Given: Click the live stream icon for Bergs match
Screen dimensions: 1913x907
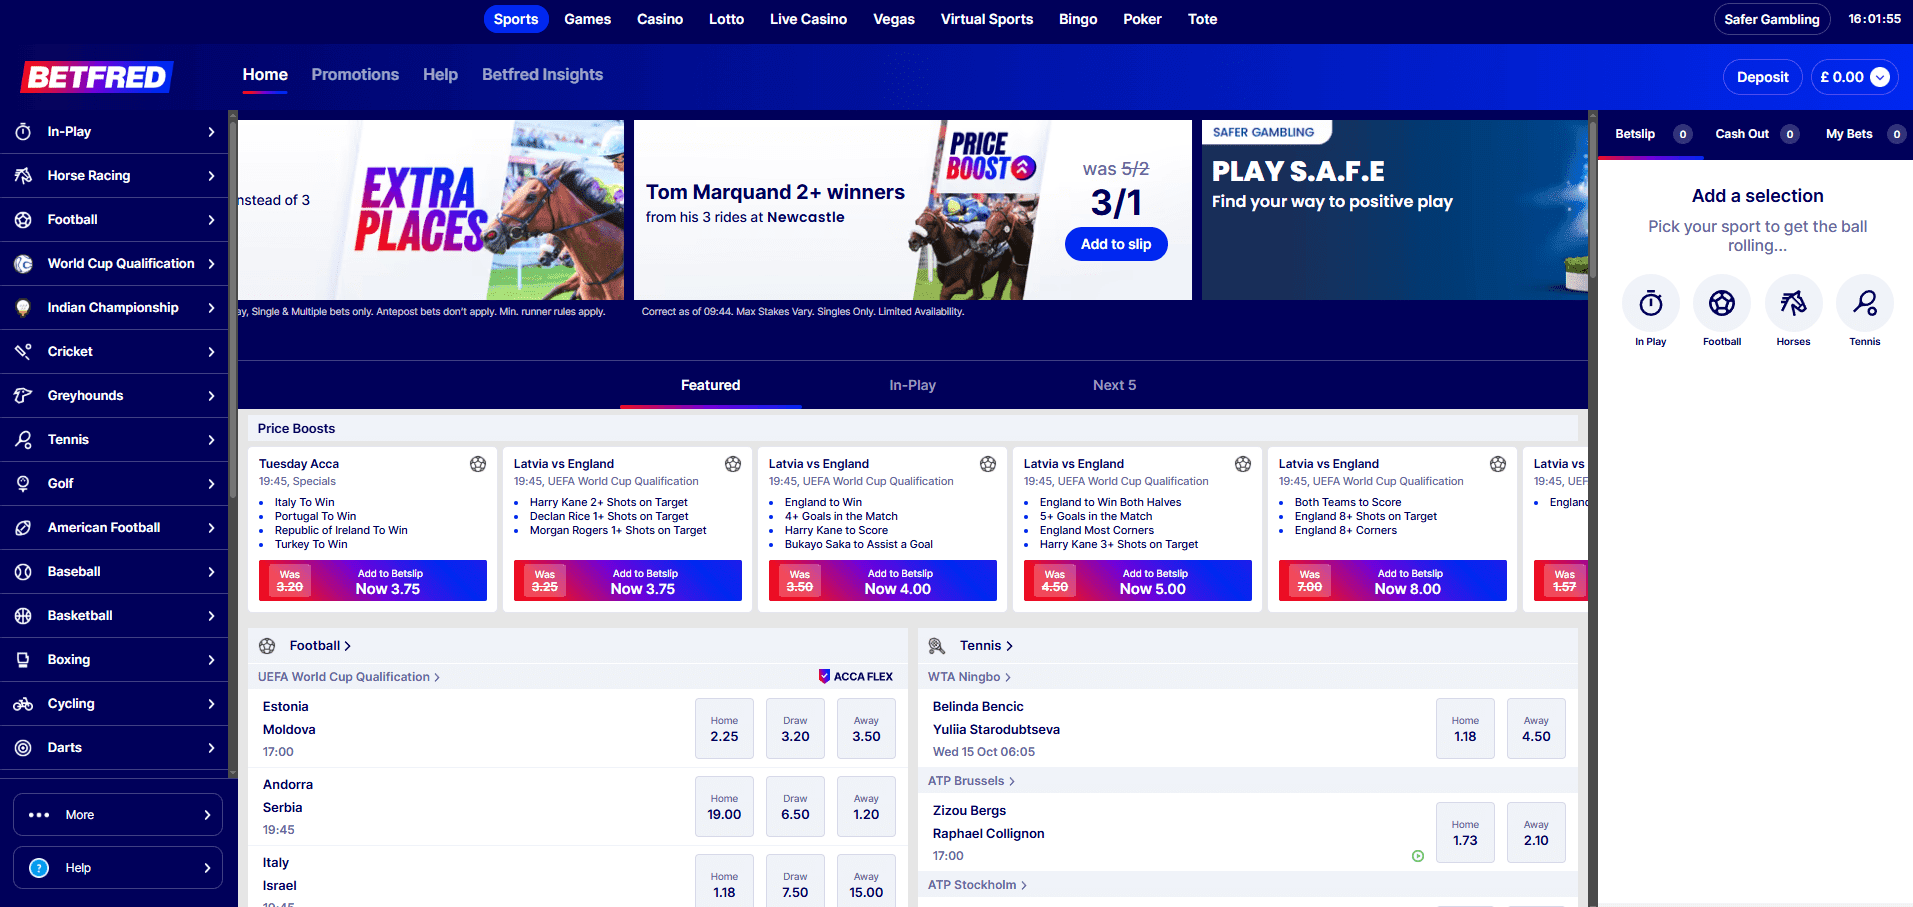Looking at the screenshot, I should 1417,856.
